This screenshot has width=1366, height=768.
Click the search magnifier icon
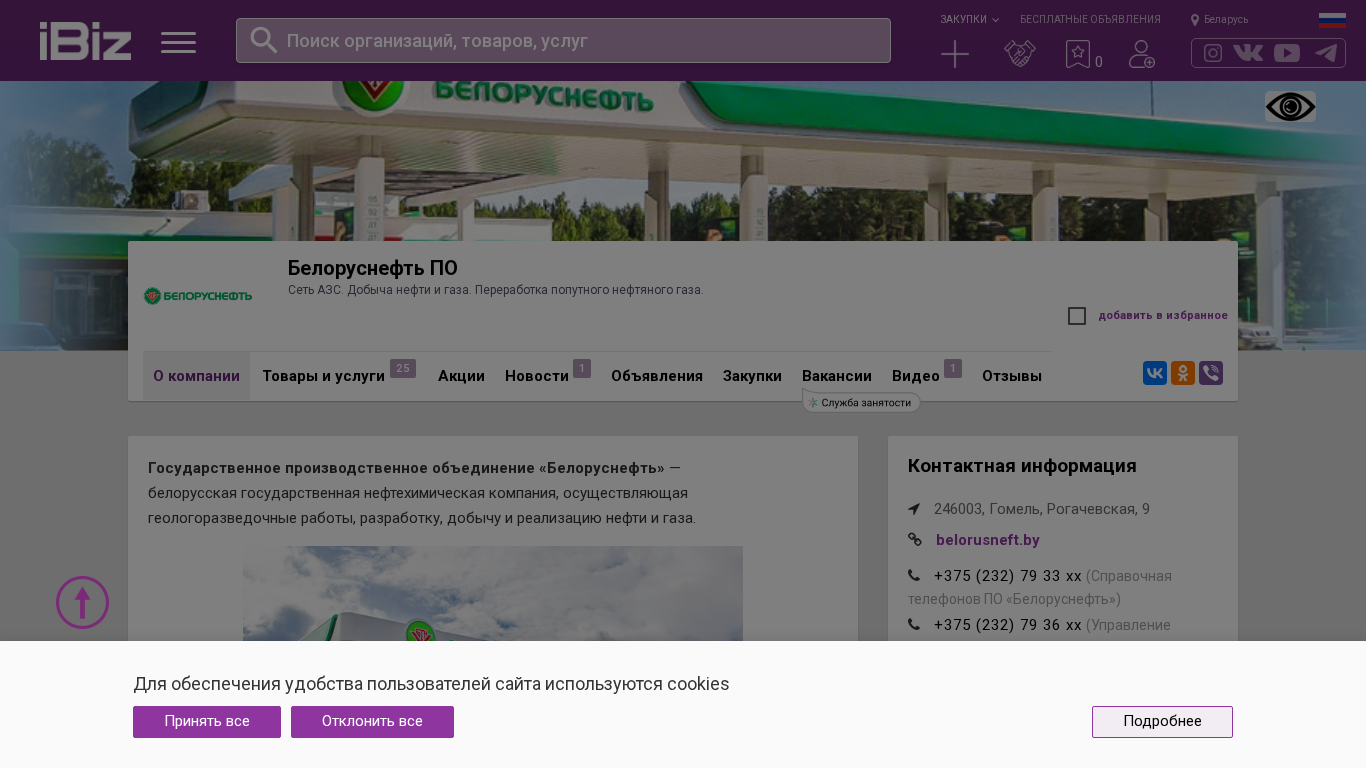(x=263, y=40)
